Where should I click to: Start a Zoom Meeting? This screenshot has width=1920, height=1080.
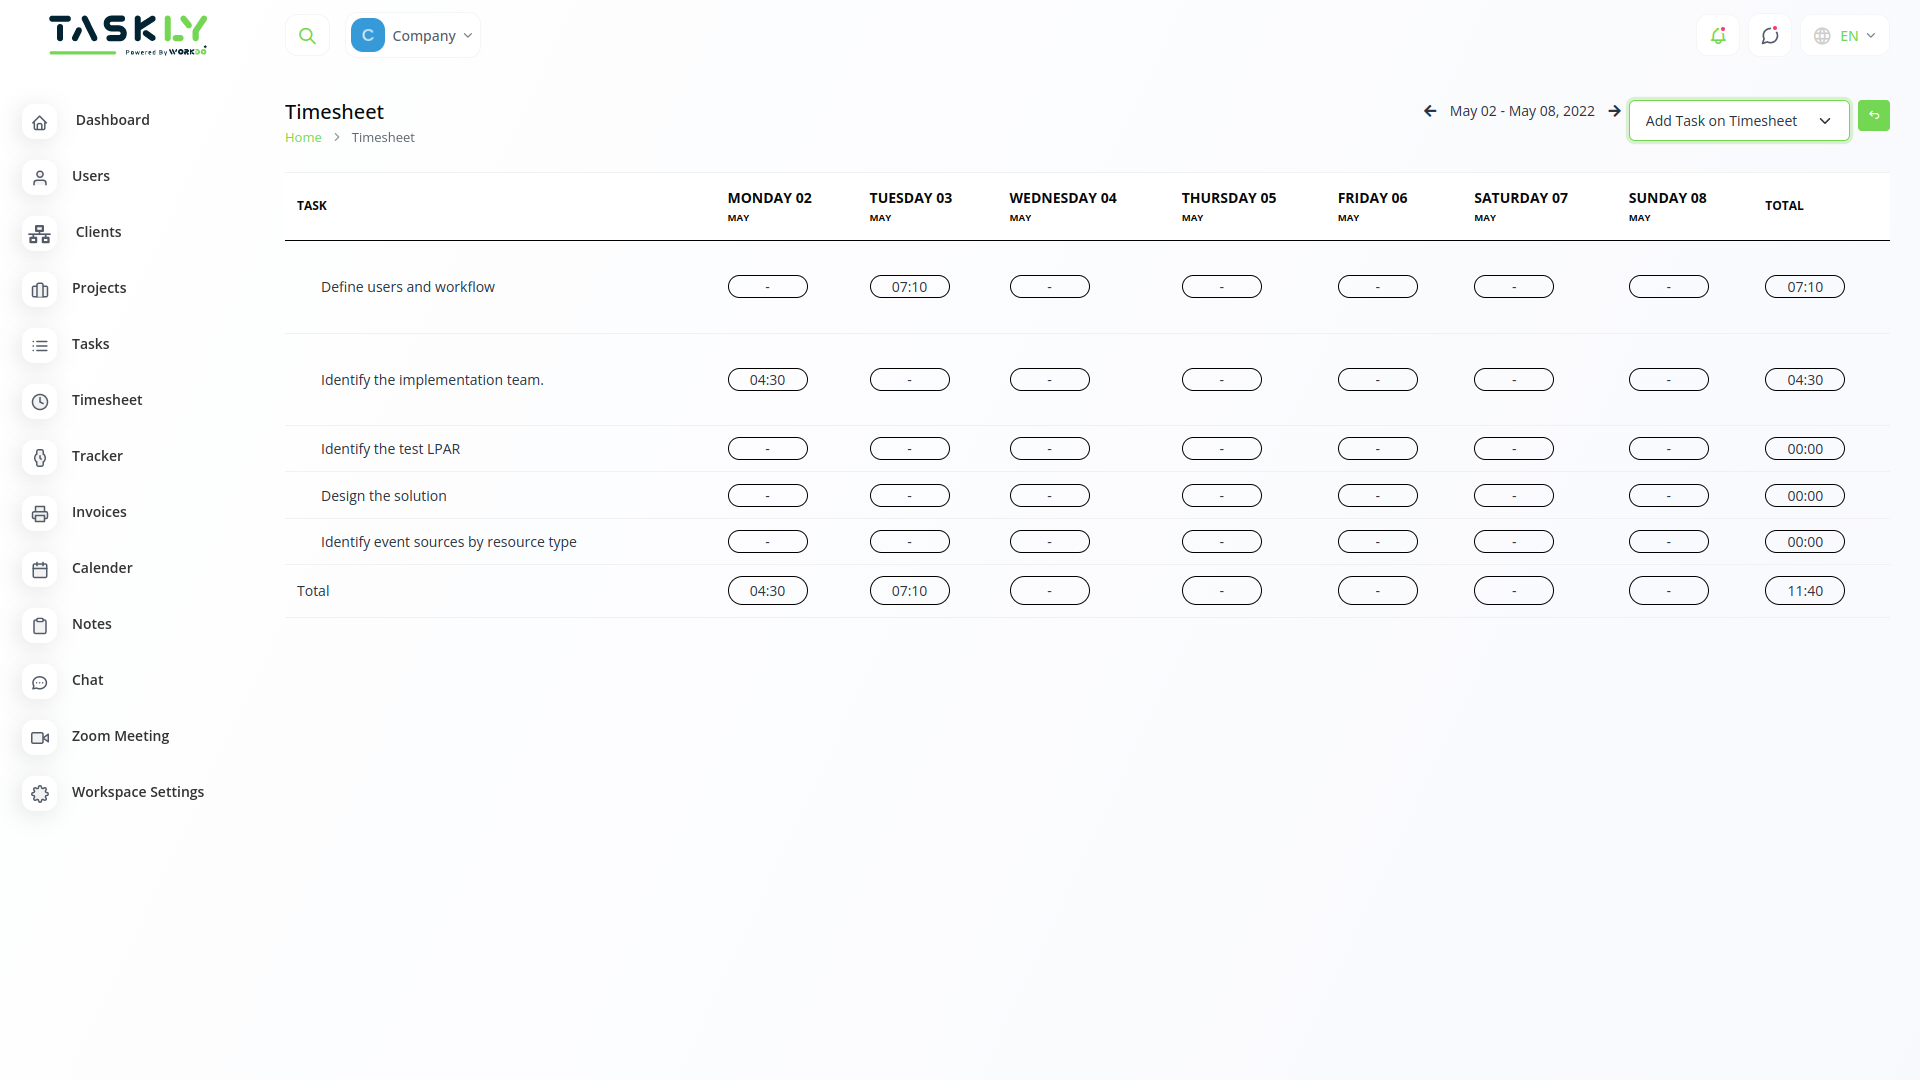tap(120, 735)
